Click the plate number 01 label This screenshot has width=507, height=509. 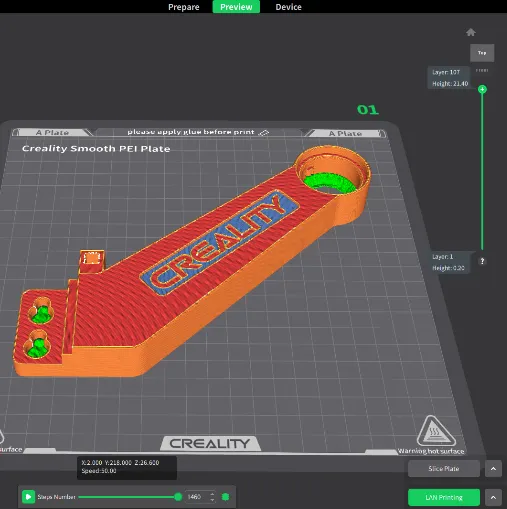[x=368, y=110]
